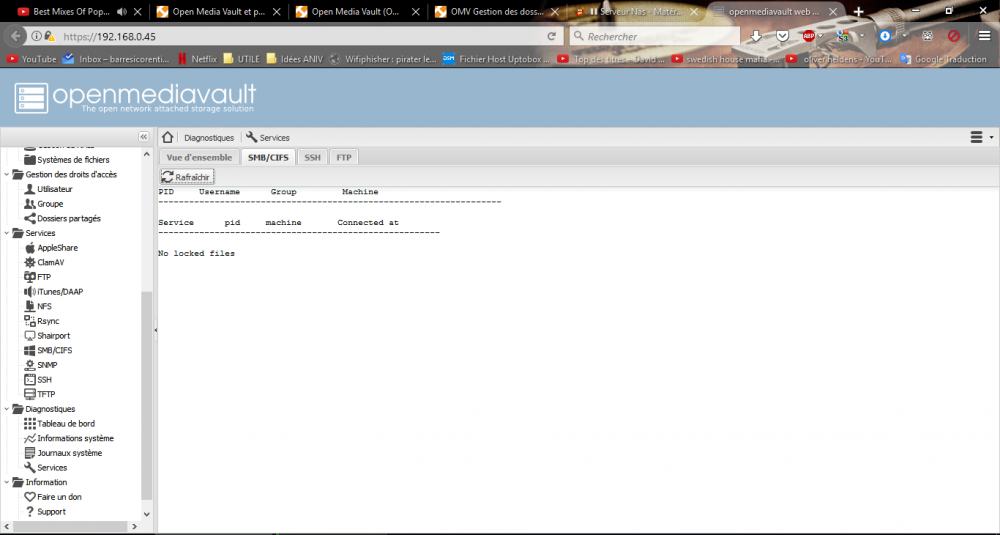Viewport: 1000px width, 535px height.
Task: Switch to OMV Gestion des doss browser tab
Action: [x=496, y=11]
